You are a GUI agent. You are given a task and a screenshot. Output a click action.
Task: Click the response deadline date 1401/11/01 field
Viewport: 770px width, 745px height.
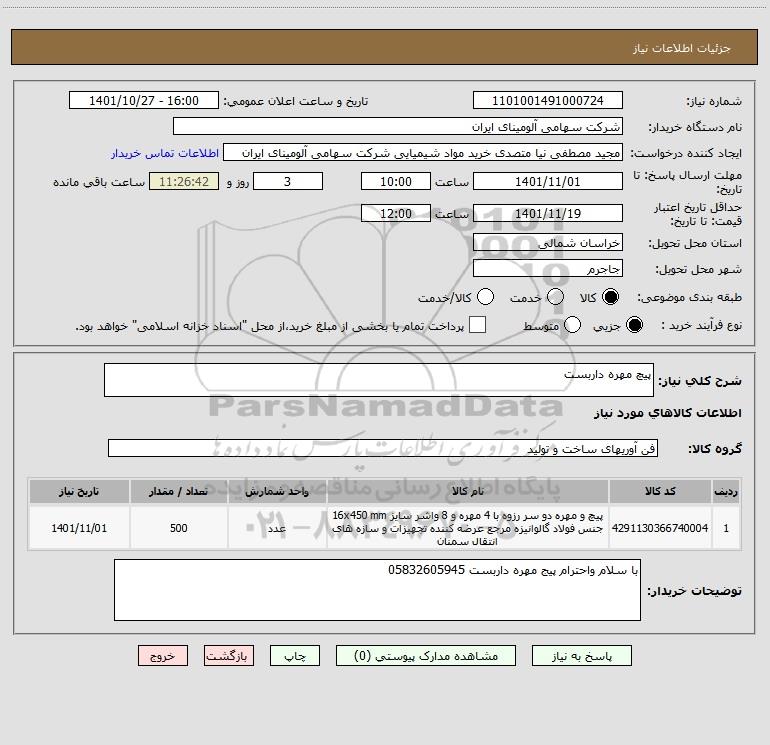tap(548, 182)
